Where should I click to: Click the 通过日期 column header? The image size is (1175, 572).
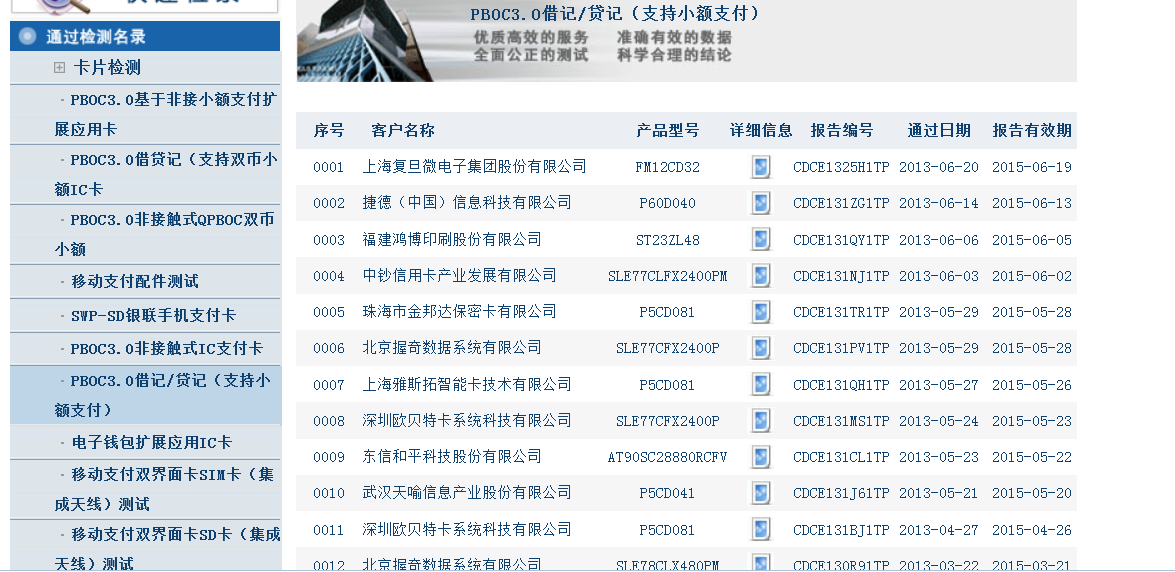pyautogui.click(x=938, y=130)
